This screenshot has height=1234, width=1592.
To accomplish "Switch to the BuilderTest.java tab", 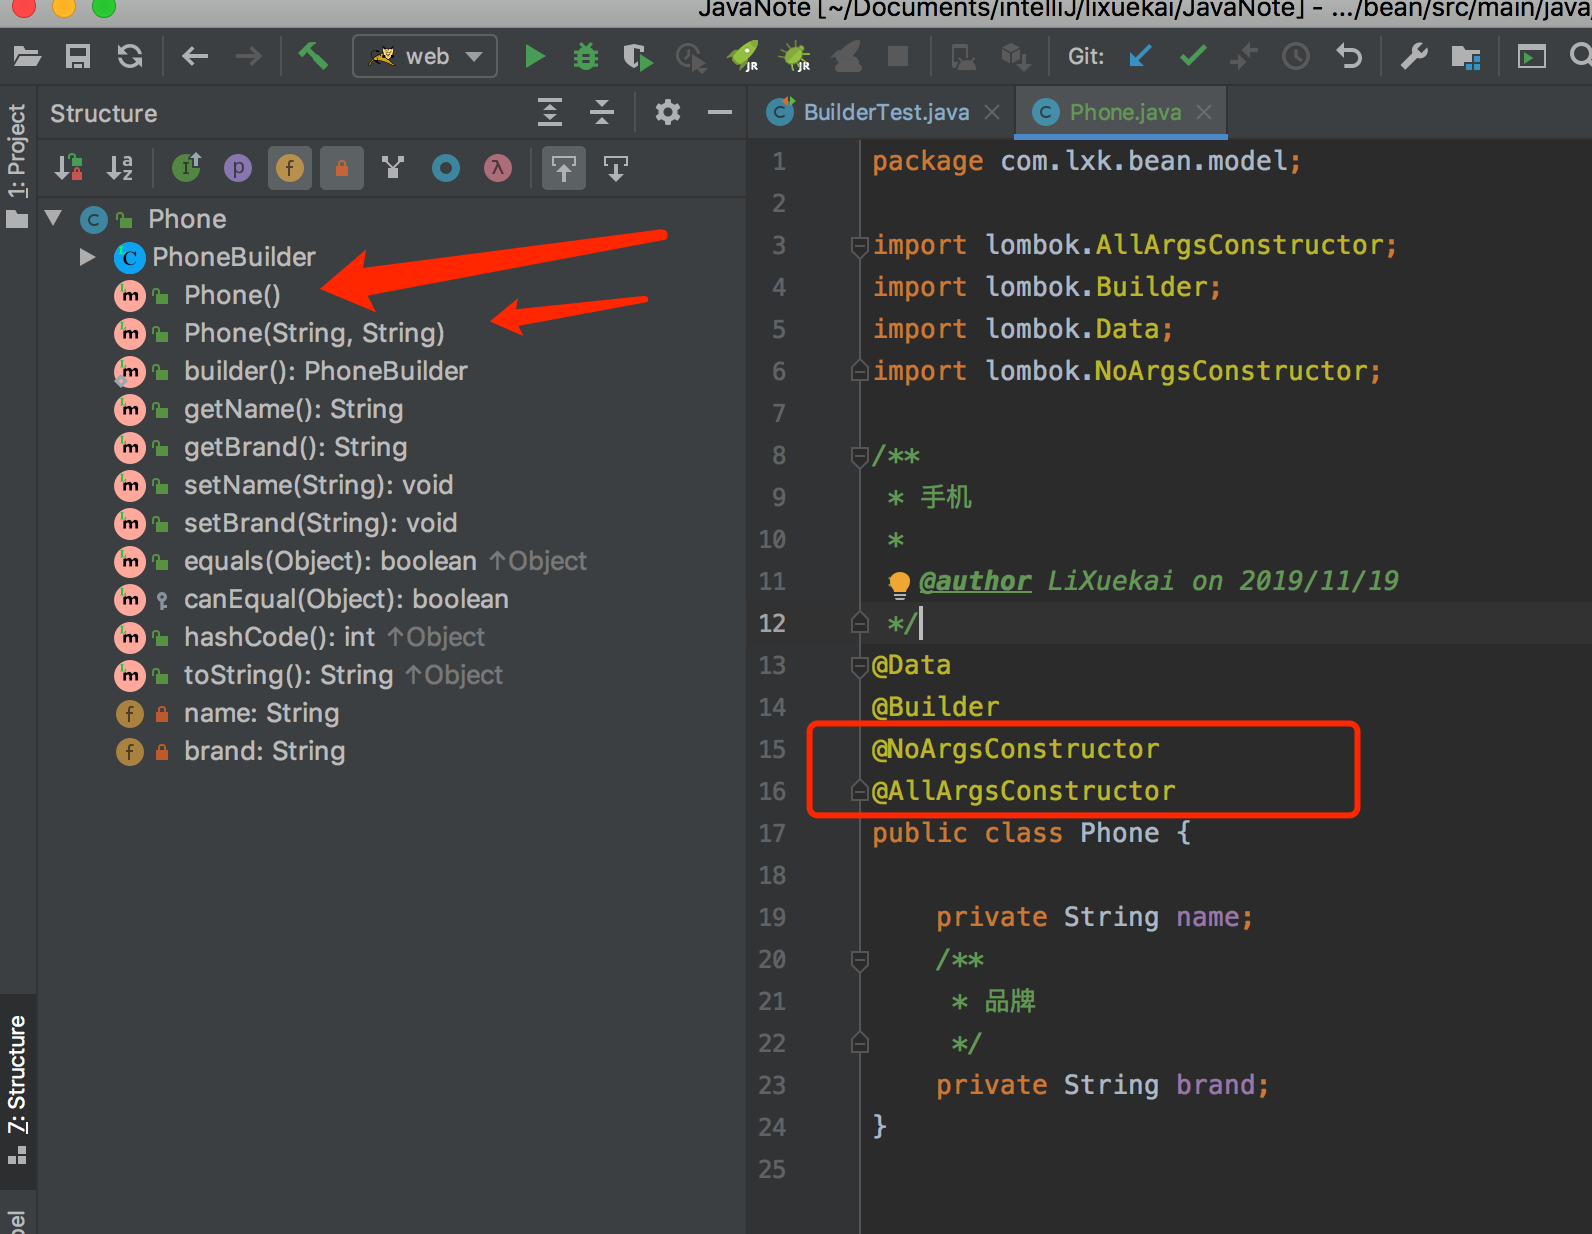I will coord(886,112).
